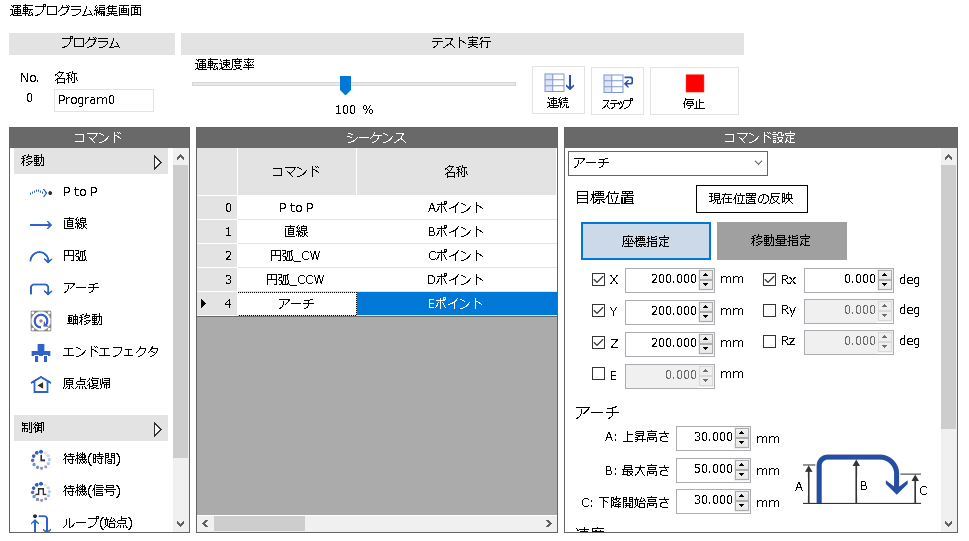Image resolution: width=969 pixels, height=541 pixels.
Task: Click the 運転速度率 speed slider handle
Action: (346, 84)
